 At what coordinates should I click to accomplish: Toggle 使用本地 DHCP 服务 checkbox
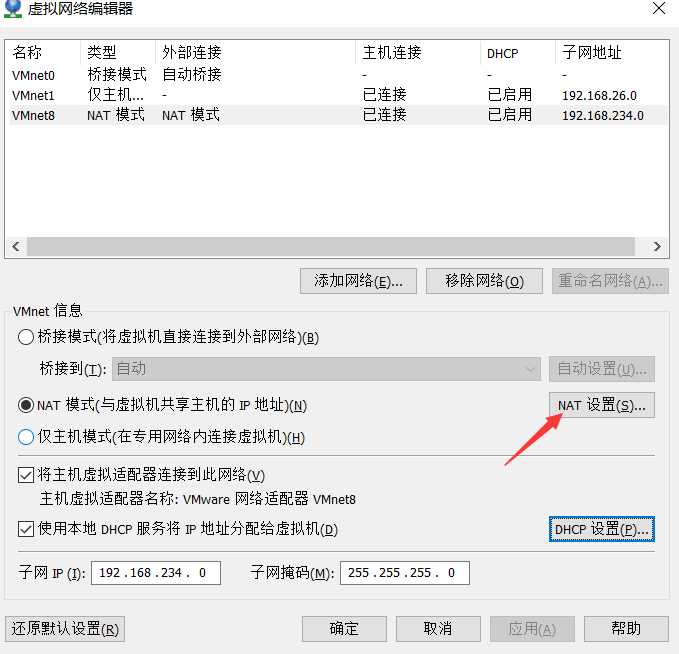pyautogui.click(x=26, y=529)
